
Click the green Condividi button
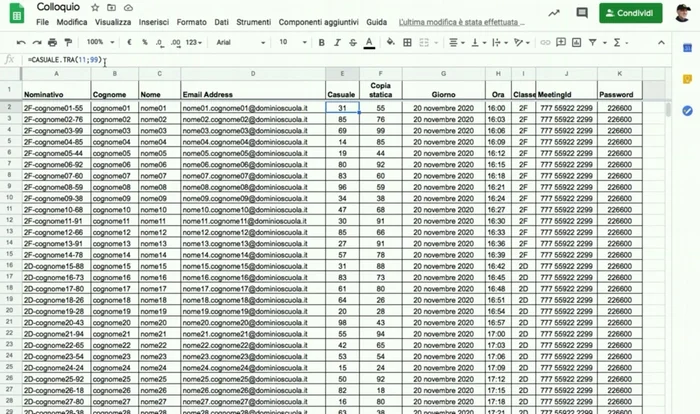[x=630, y=13]
